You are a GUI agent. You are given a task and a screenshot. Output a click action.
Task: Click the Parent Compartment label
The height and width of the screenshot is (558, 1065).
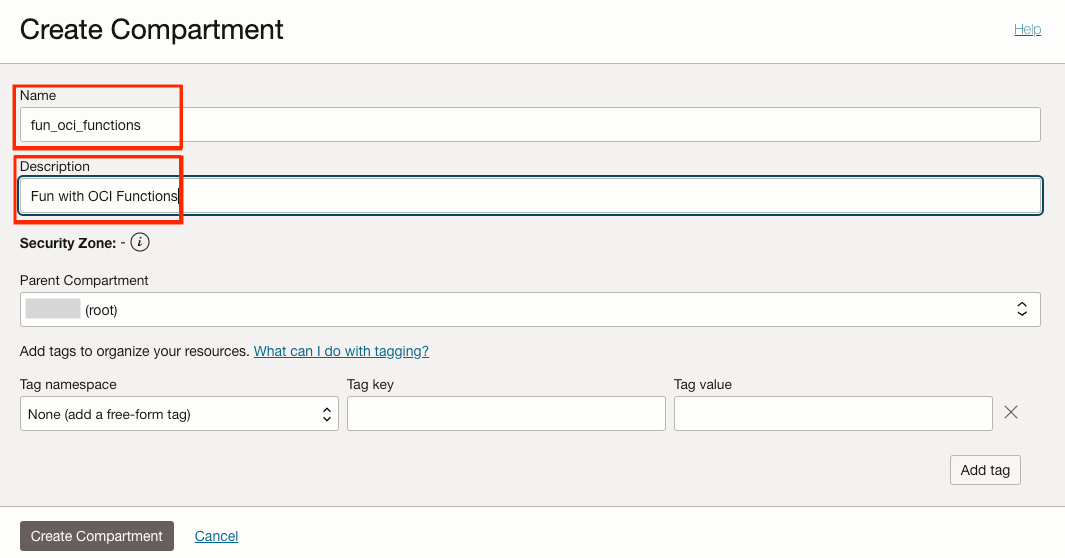click(x=84, y=280)
